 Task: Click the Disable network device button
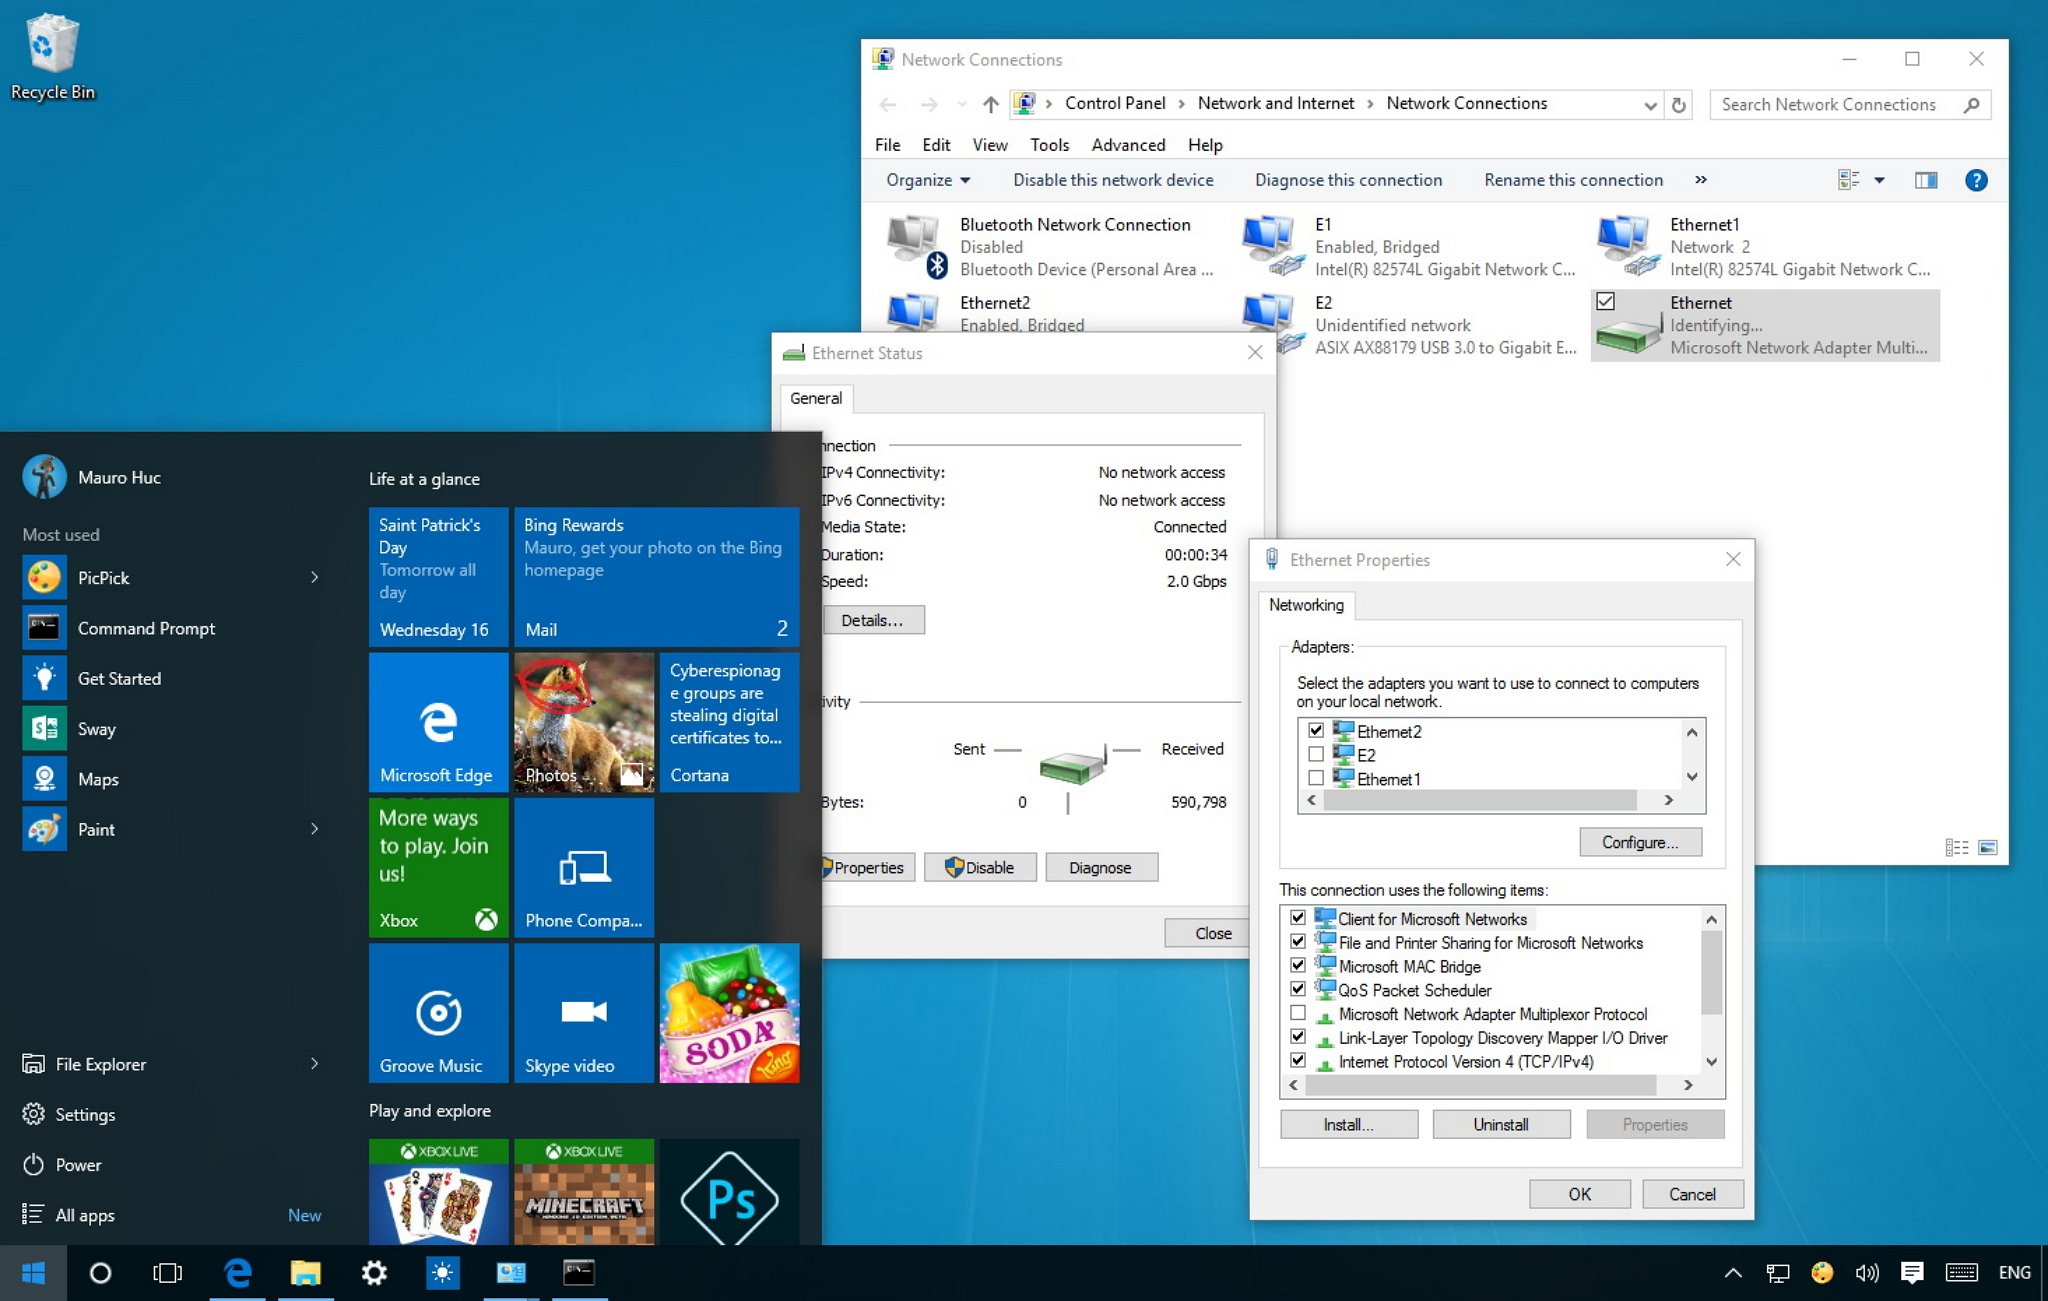1112,178
